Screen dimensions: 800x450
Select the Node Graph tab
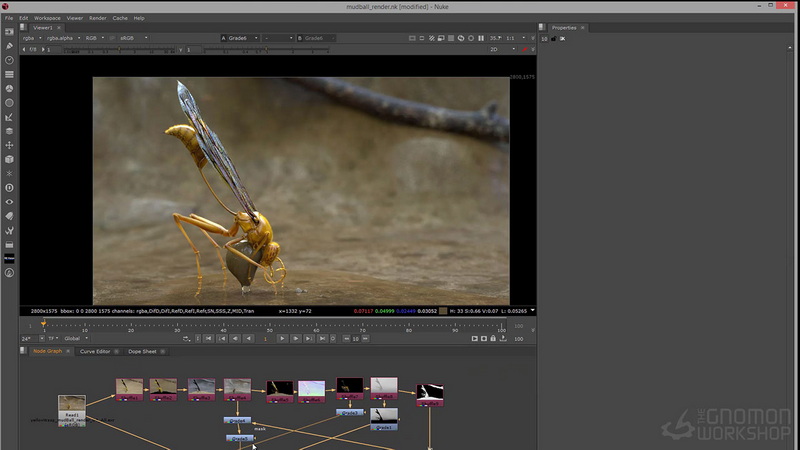pyautogui.click(x=47, y=351)
